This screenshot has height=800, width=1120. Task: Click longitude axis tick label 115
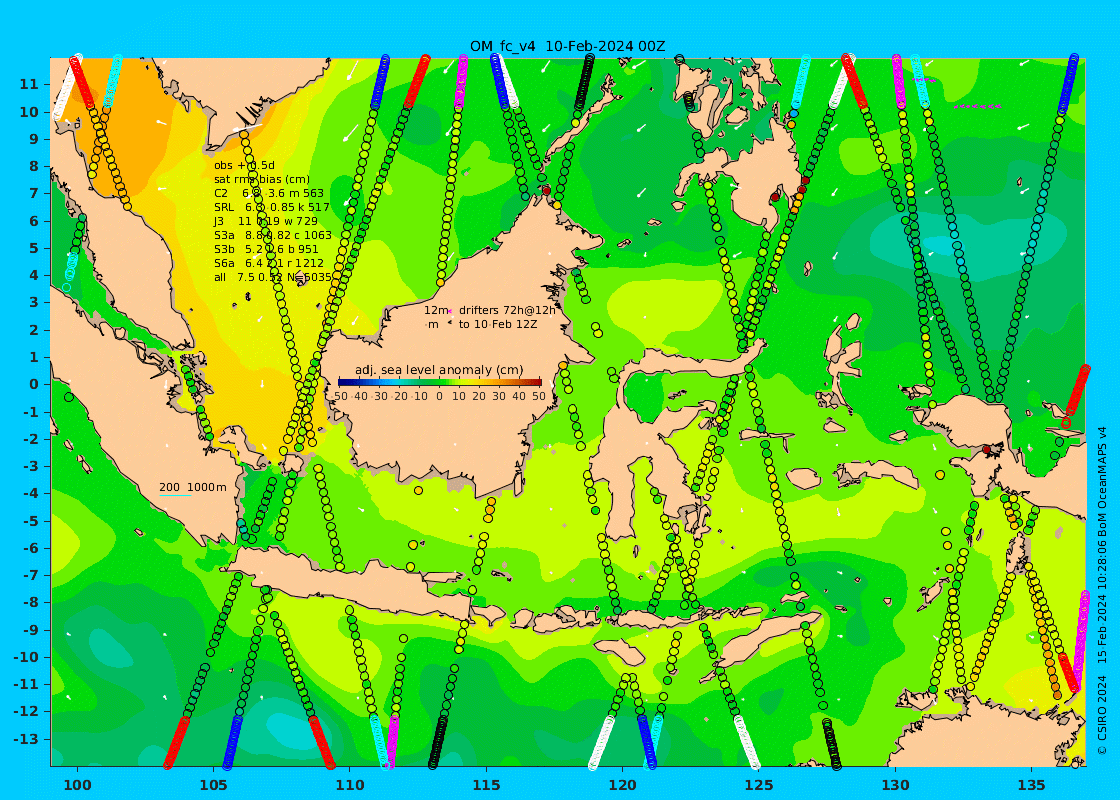click(x=486, y=784)
